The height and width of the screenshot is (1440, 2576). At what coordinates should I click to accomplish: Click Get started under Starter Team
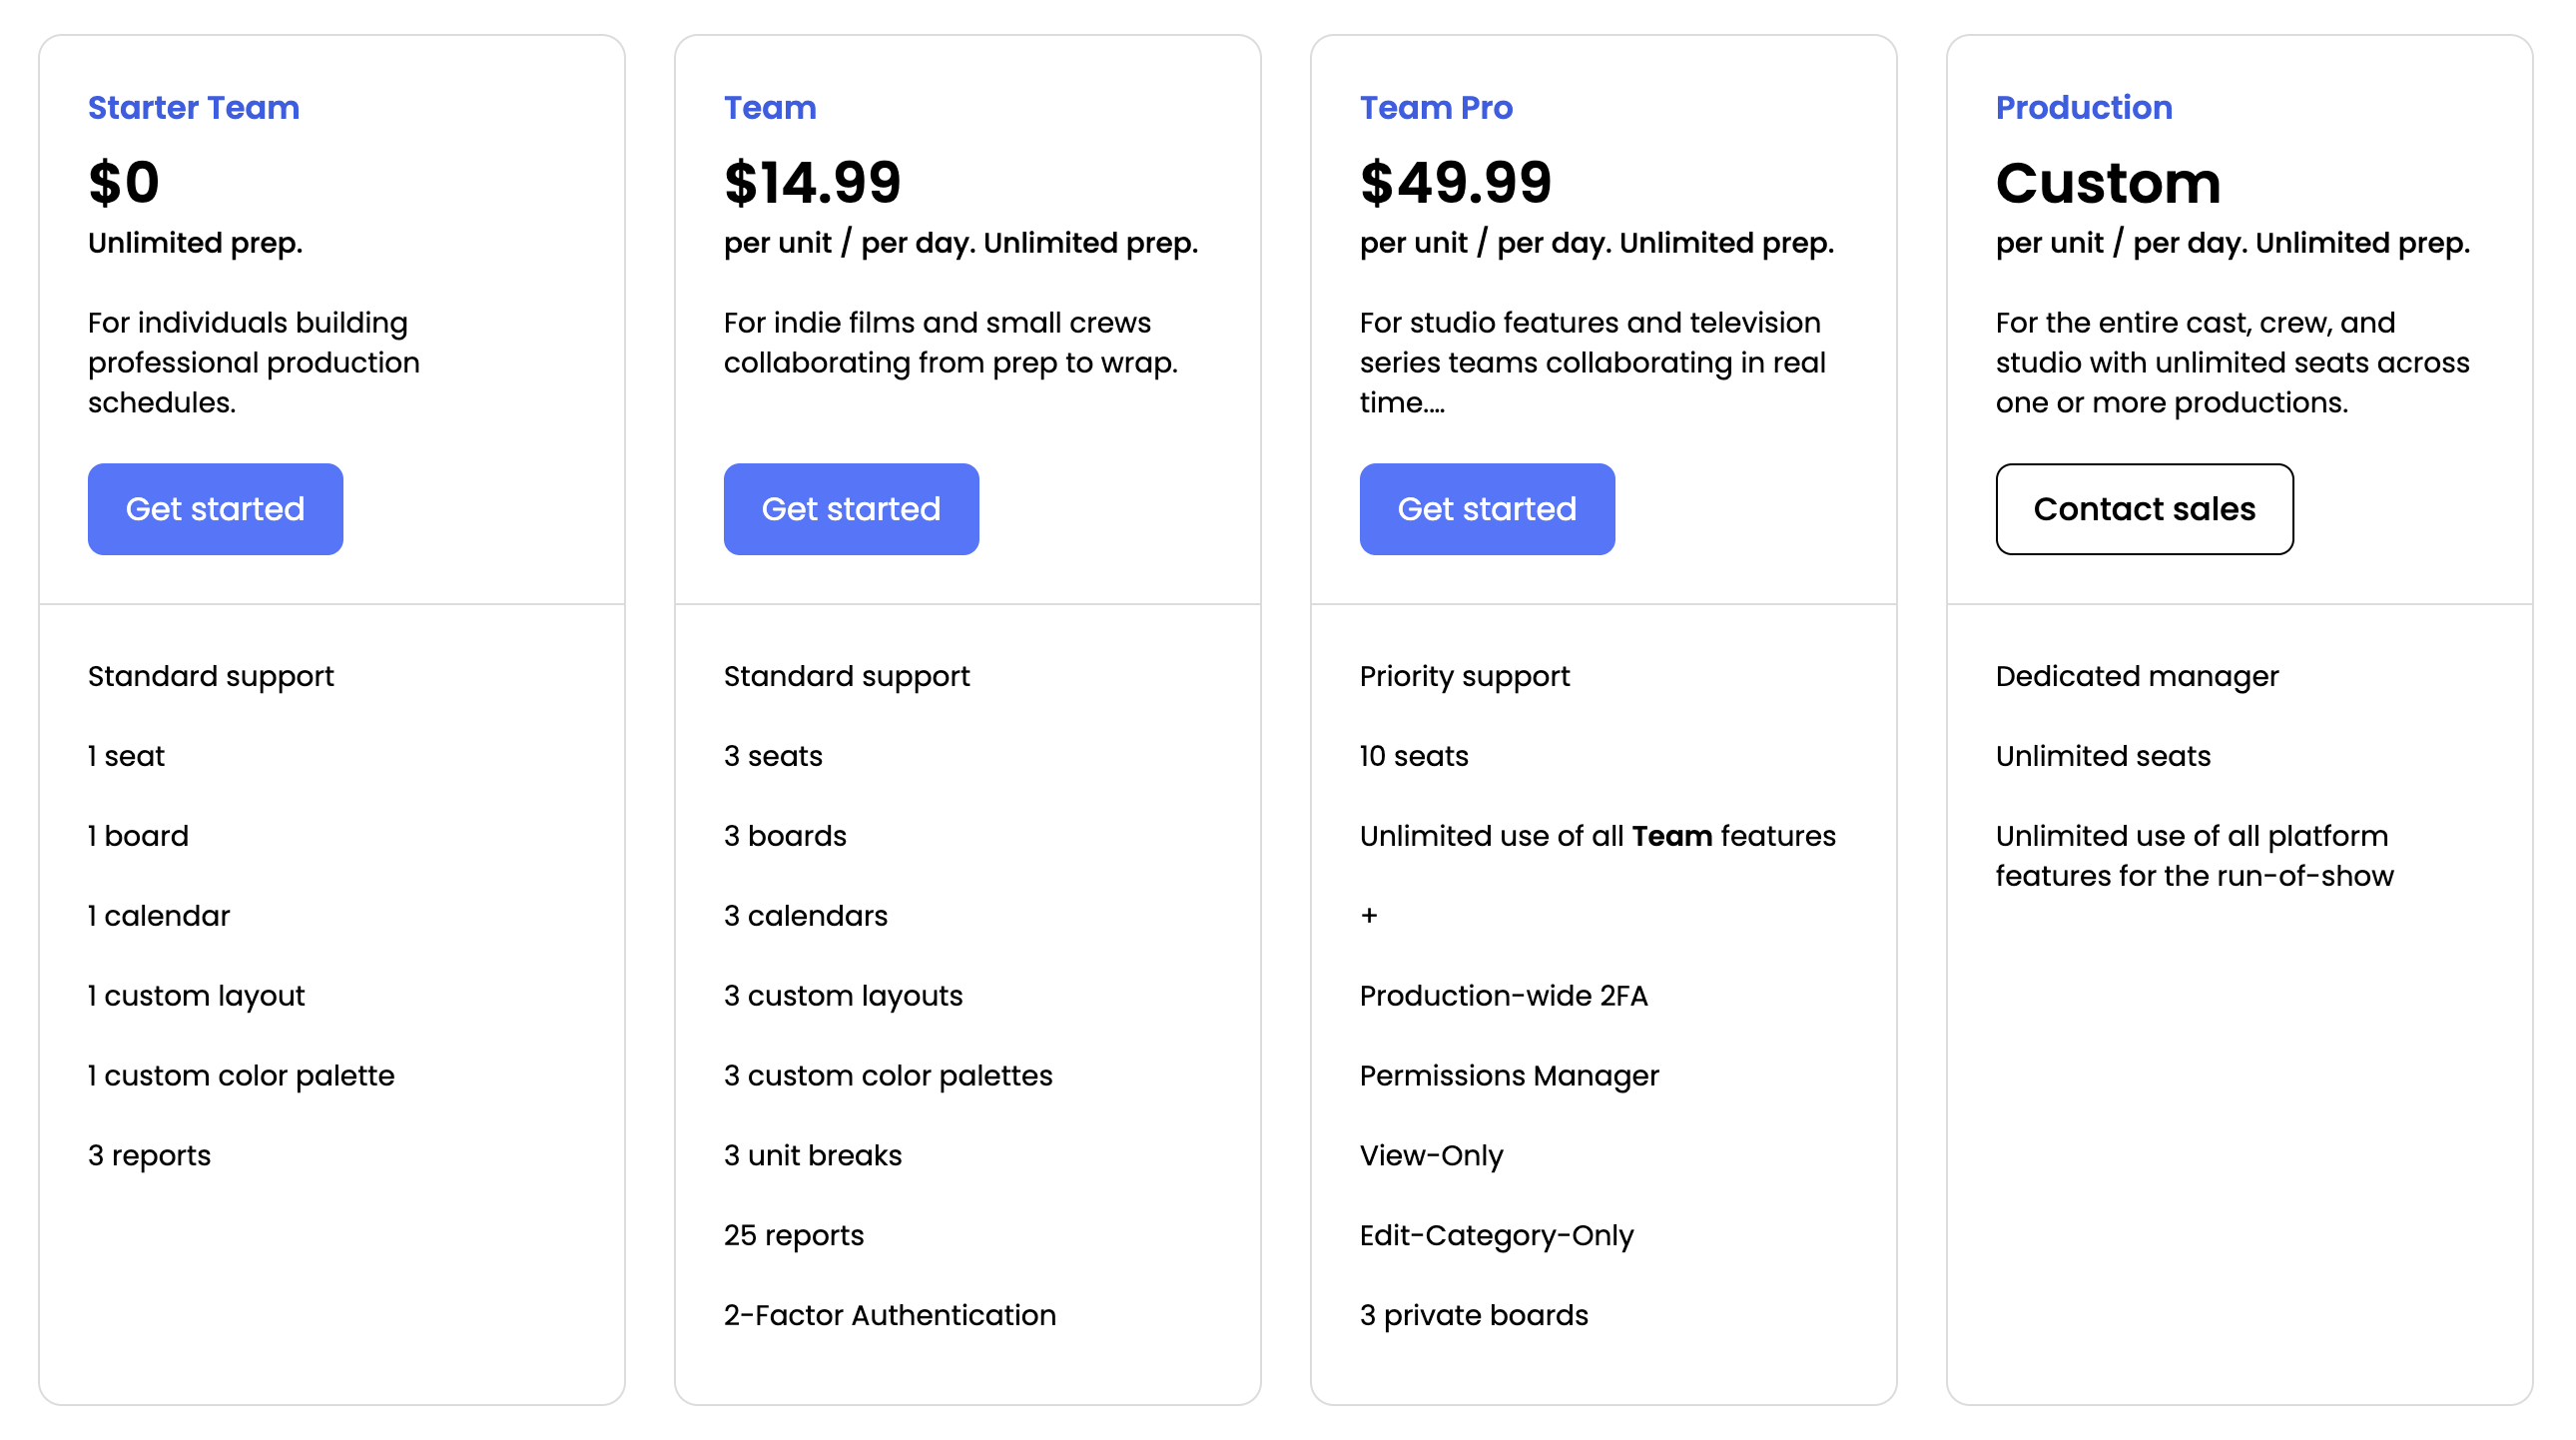point(215,509)
